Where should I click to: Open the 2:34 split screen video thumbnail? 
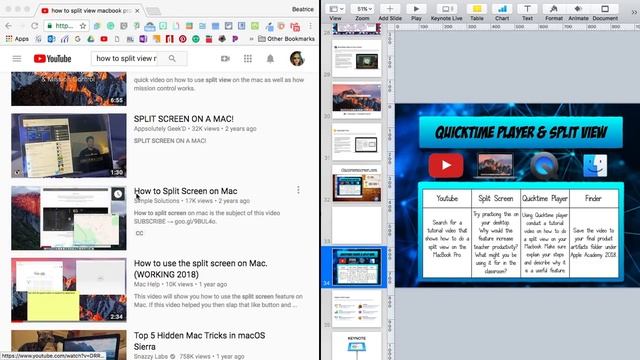69,290
